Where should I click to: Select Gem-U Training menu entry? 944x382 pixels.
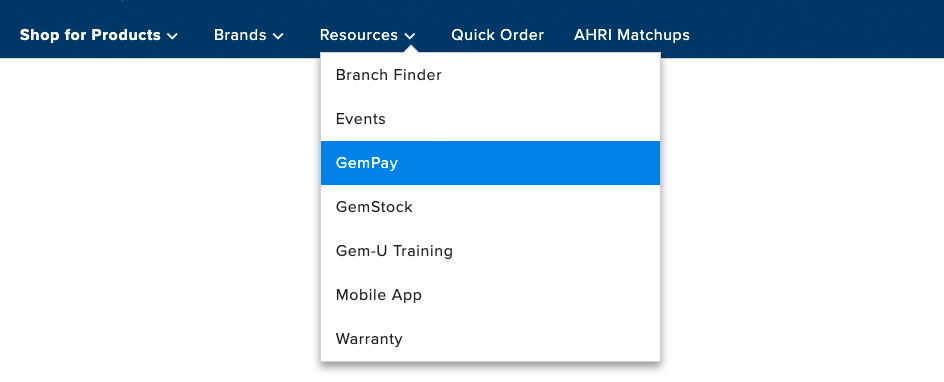(x=490, y=251)
